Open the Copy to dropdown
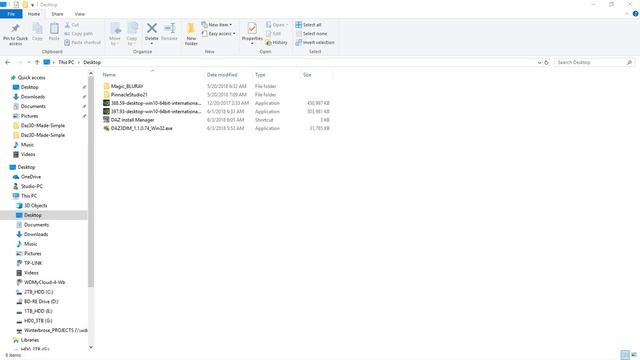This screenshot has height=360, width=640. [x=132, y=34]
